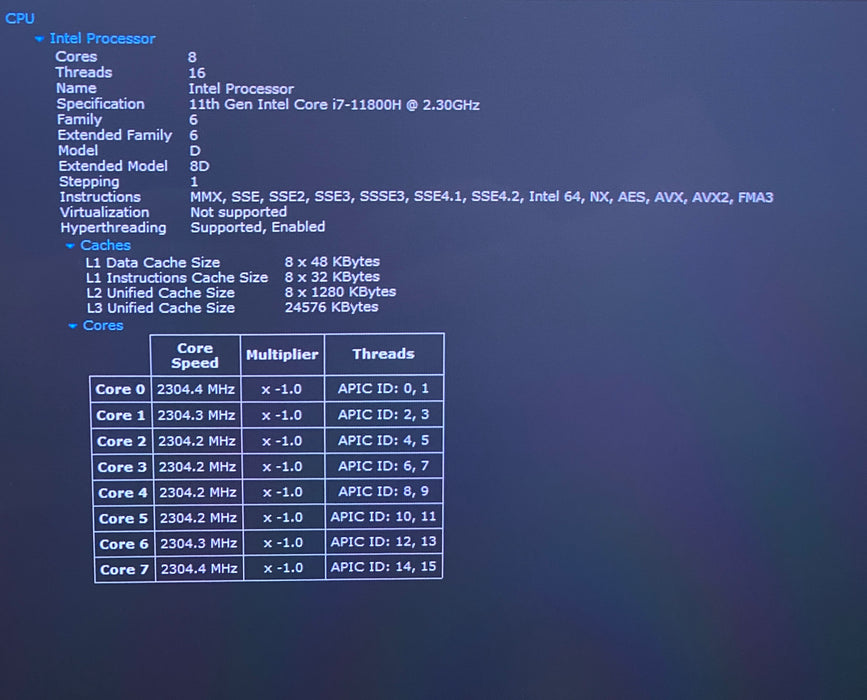Click L1 Data Cache Size value 8 x 48 KBytes
The width and height of the screenshot is (867, 700).
tap(332, 262)
